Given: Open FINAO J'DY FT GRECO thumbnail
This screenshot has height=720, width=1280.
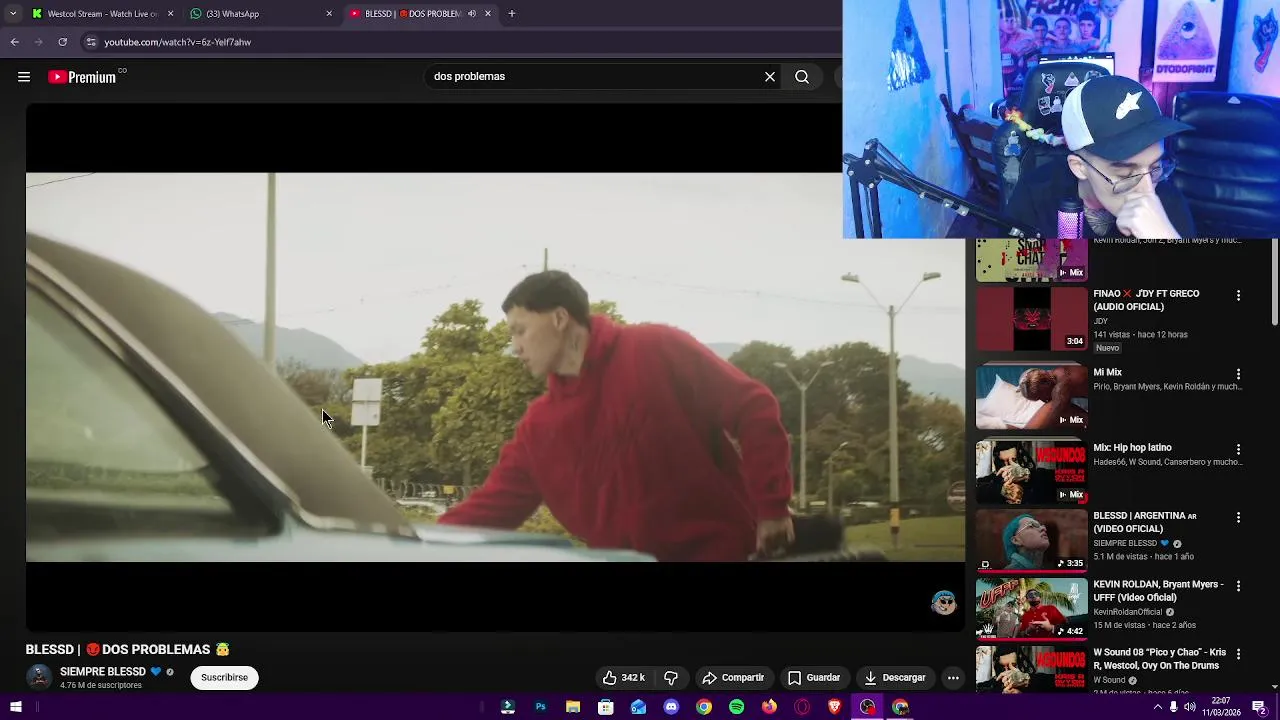Looking at the screenshot, I should pos(1031,319).
